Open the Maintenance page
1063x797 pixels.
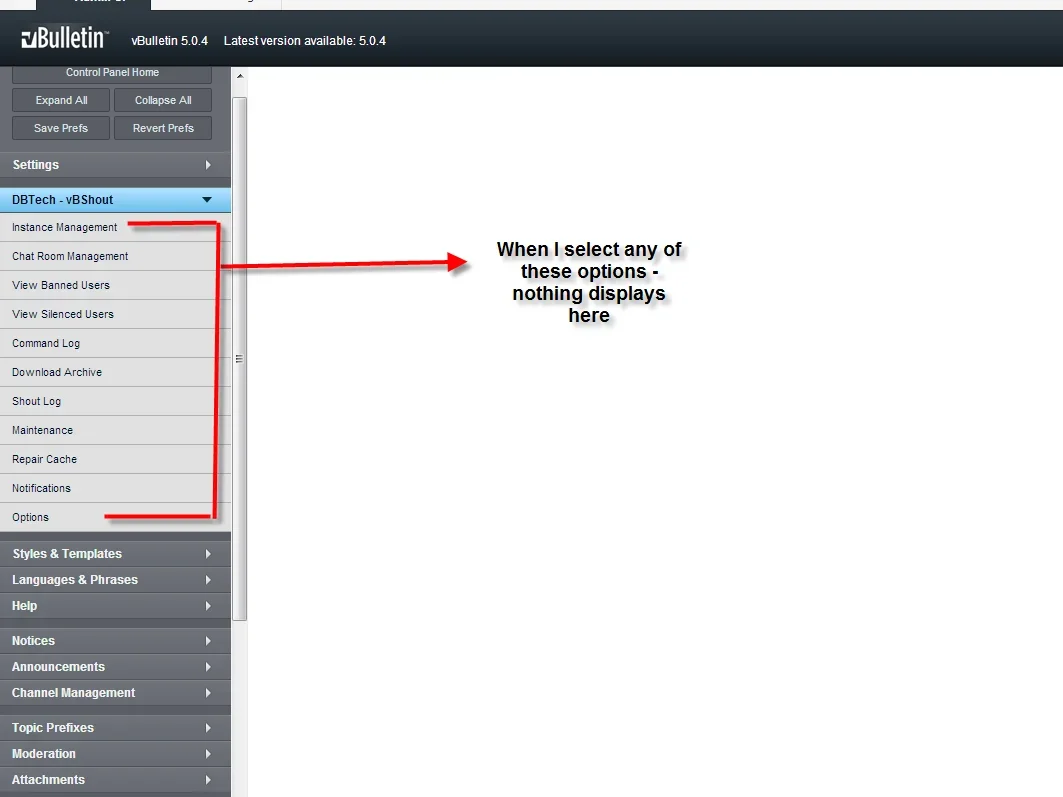[115, 430]
